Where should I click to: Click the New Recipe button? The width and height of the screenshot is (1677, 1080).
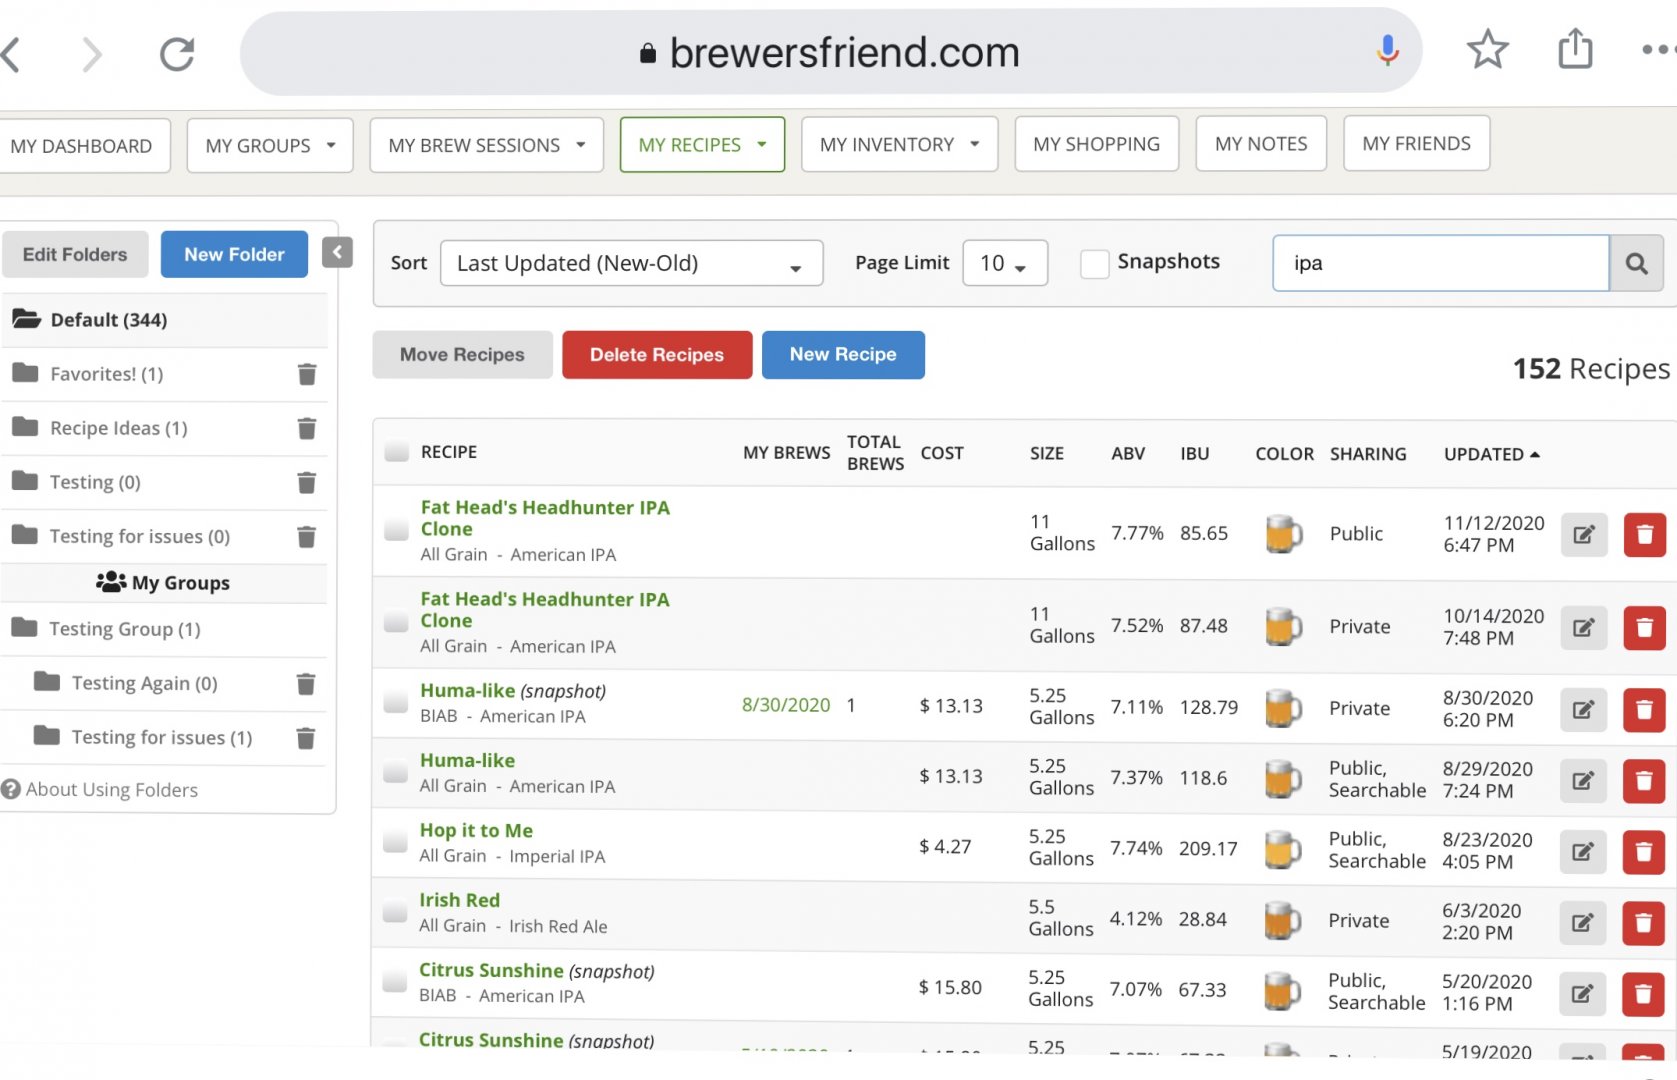(842, 355)
